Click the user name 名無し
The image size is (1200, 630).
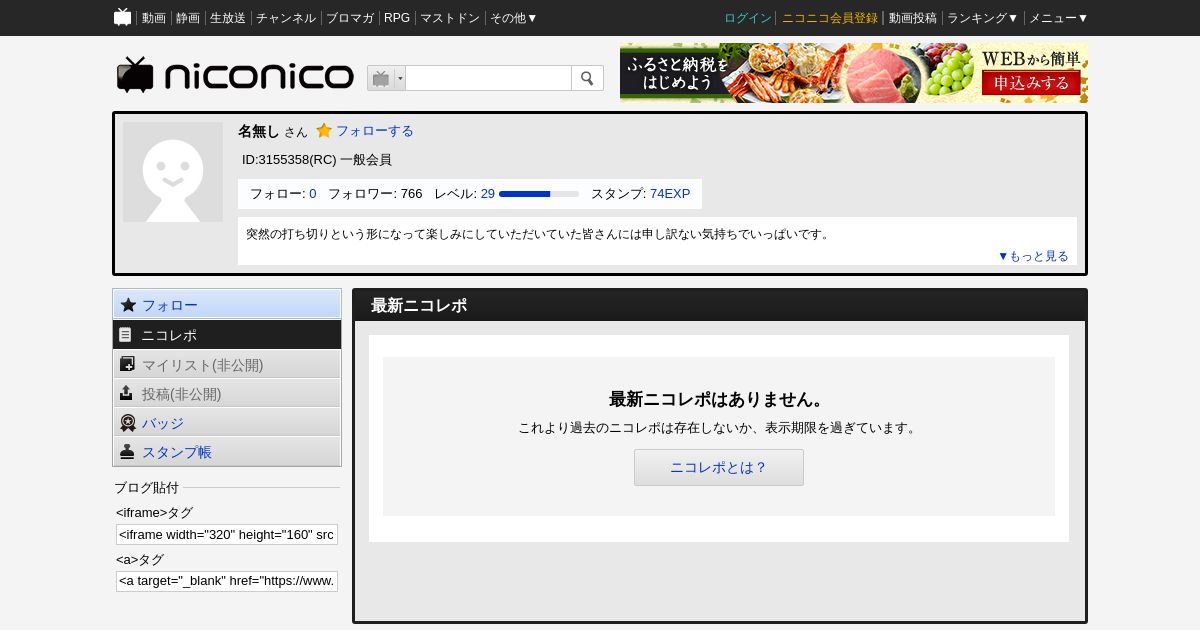[258, 131]
